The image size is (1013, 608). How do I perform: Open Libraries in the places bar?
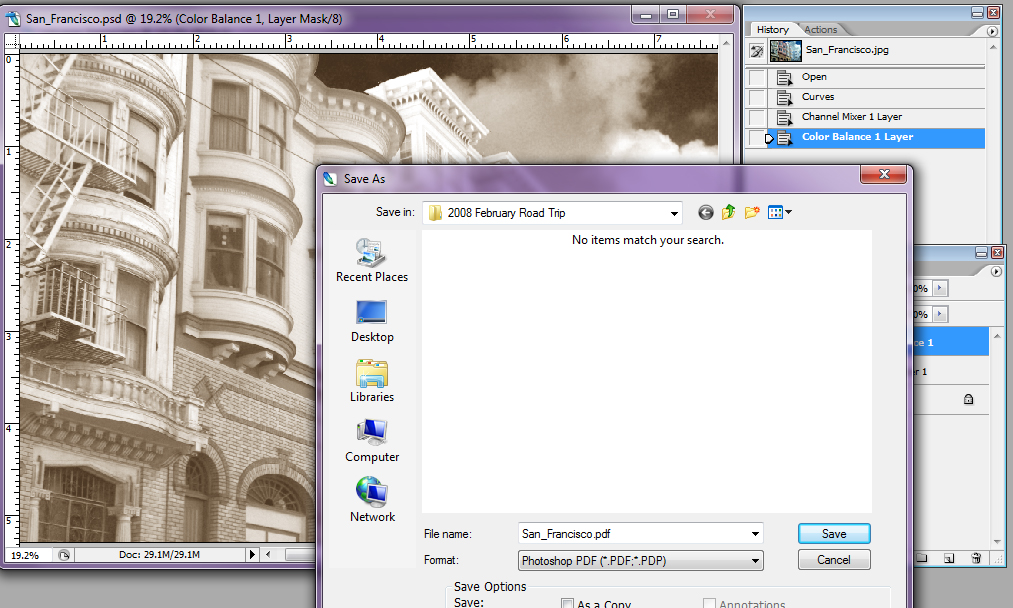click(372, 381)
